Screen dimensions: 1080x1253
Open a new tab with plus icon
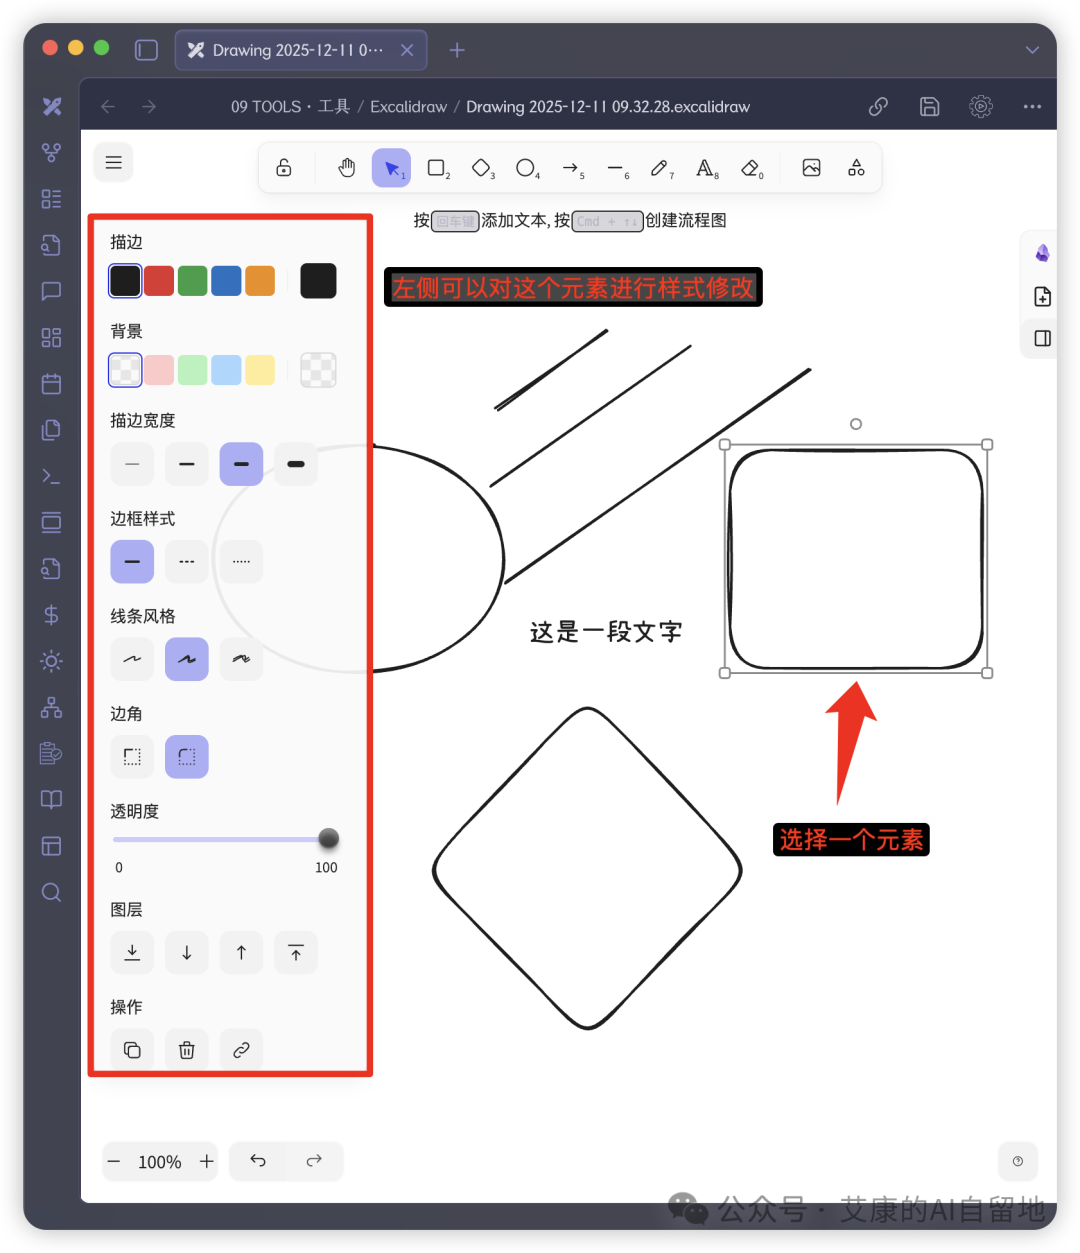457,50
